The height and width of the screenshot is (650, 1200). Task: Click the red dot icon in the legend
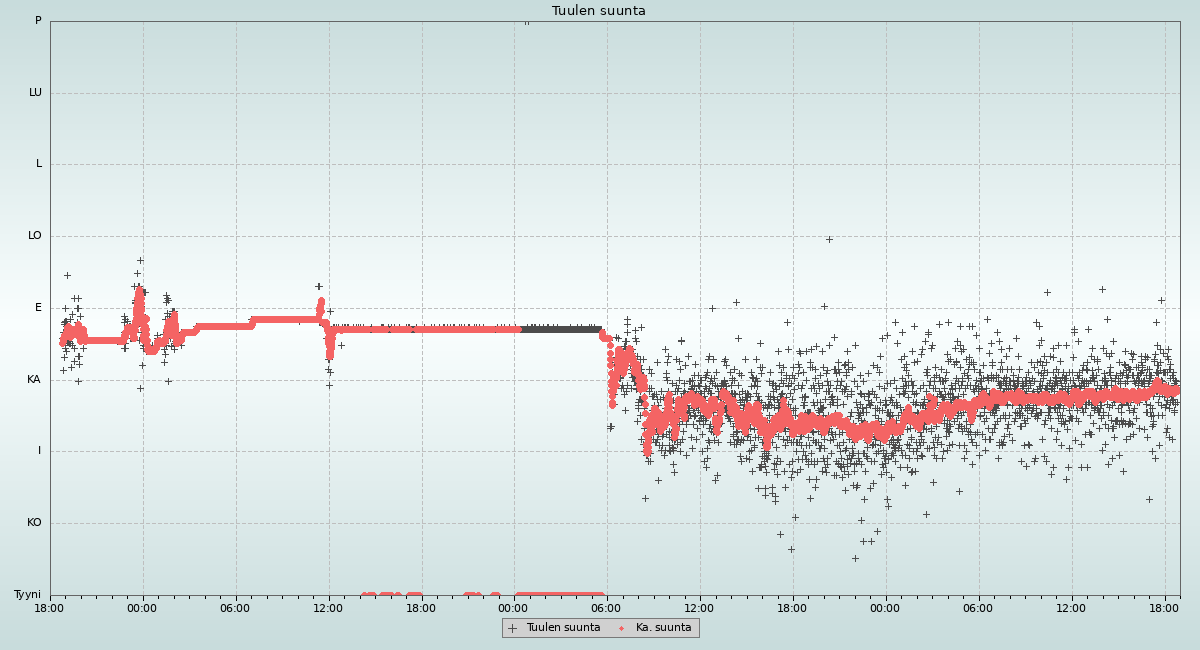(x=622, y=628)
